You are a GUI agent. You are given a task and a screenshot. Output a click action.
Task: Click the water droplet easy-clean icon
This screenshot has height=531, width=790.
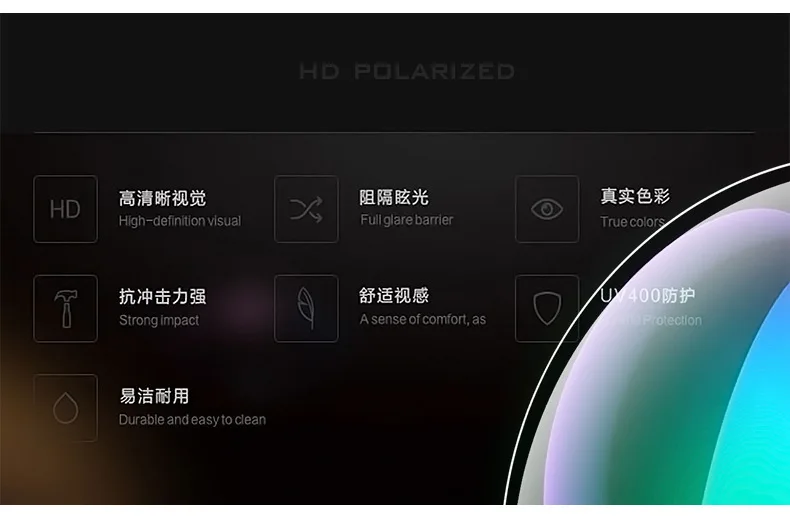[65, 408]
